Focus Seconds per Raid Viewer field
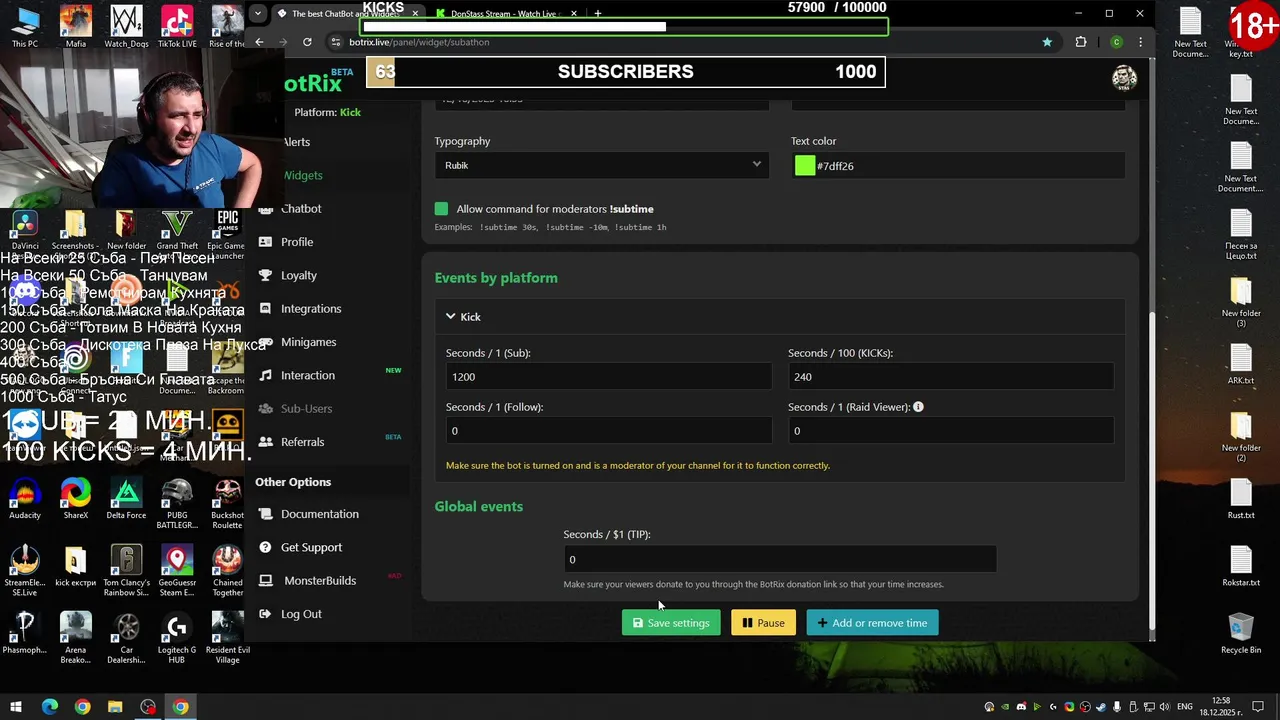 [950, 431]
